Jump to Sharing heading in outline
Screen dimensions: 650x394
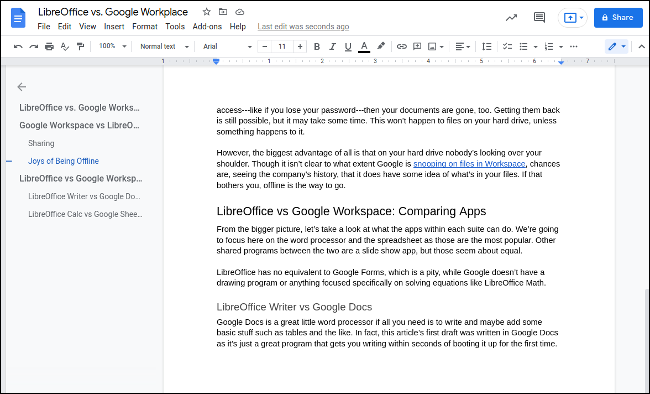[41, 143]
